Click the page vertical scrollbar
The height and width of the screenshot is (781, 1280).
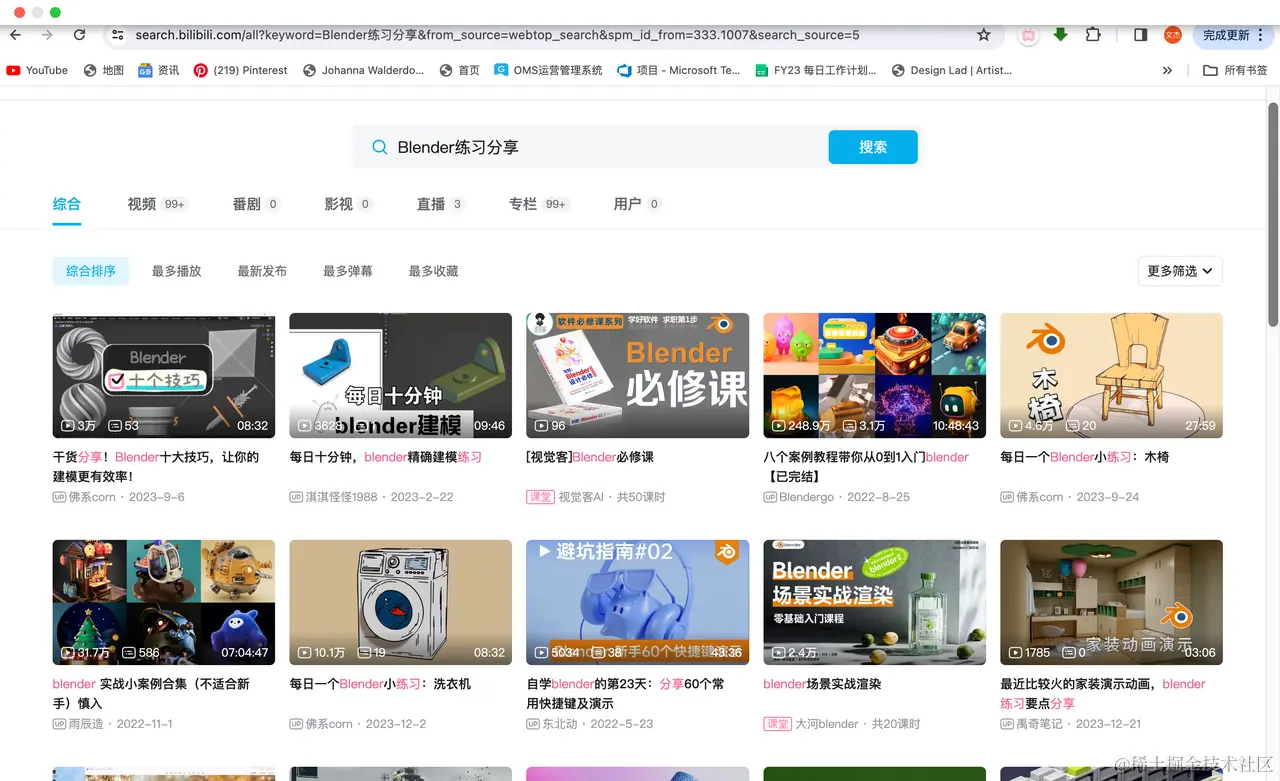(x=1273, y=214)
